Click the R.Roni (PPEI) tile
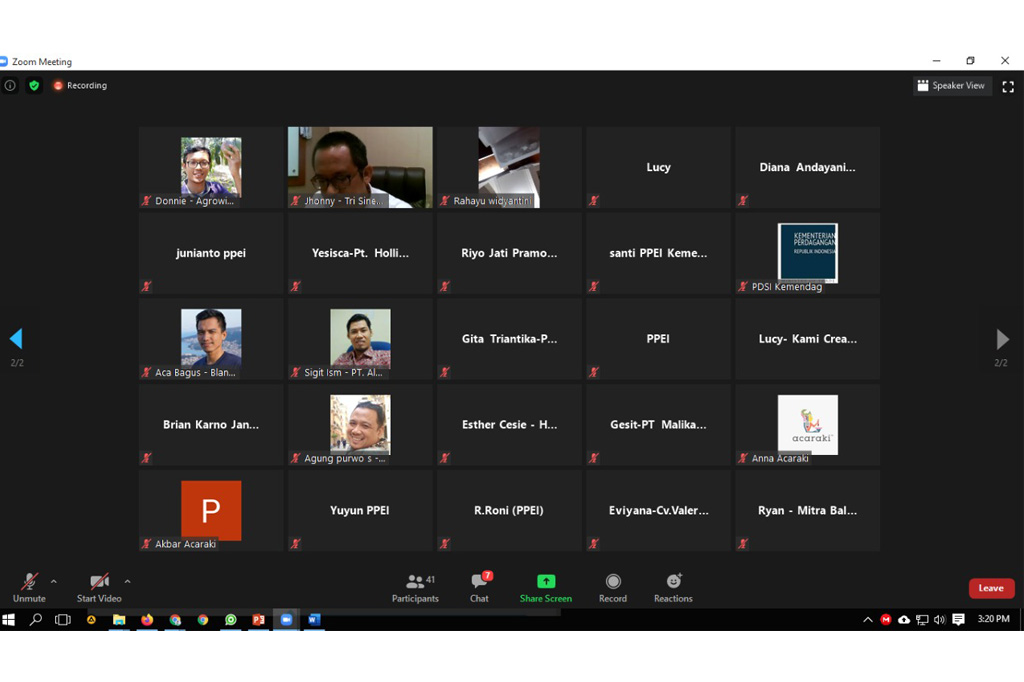The image size is (1024, 682). click(x=509, y=510)
